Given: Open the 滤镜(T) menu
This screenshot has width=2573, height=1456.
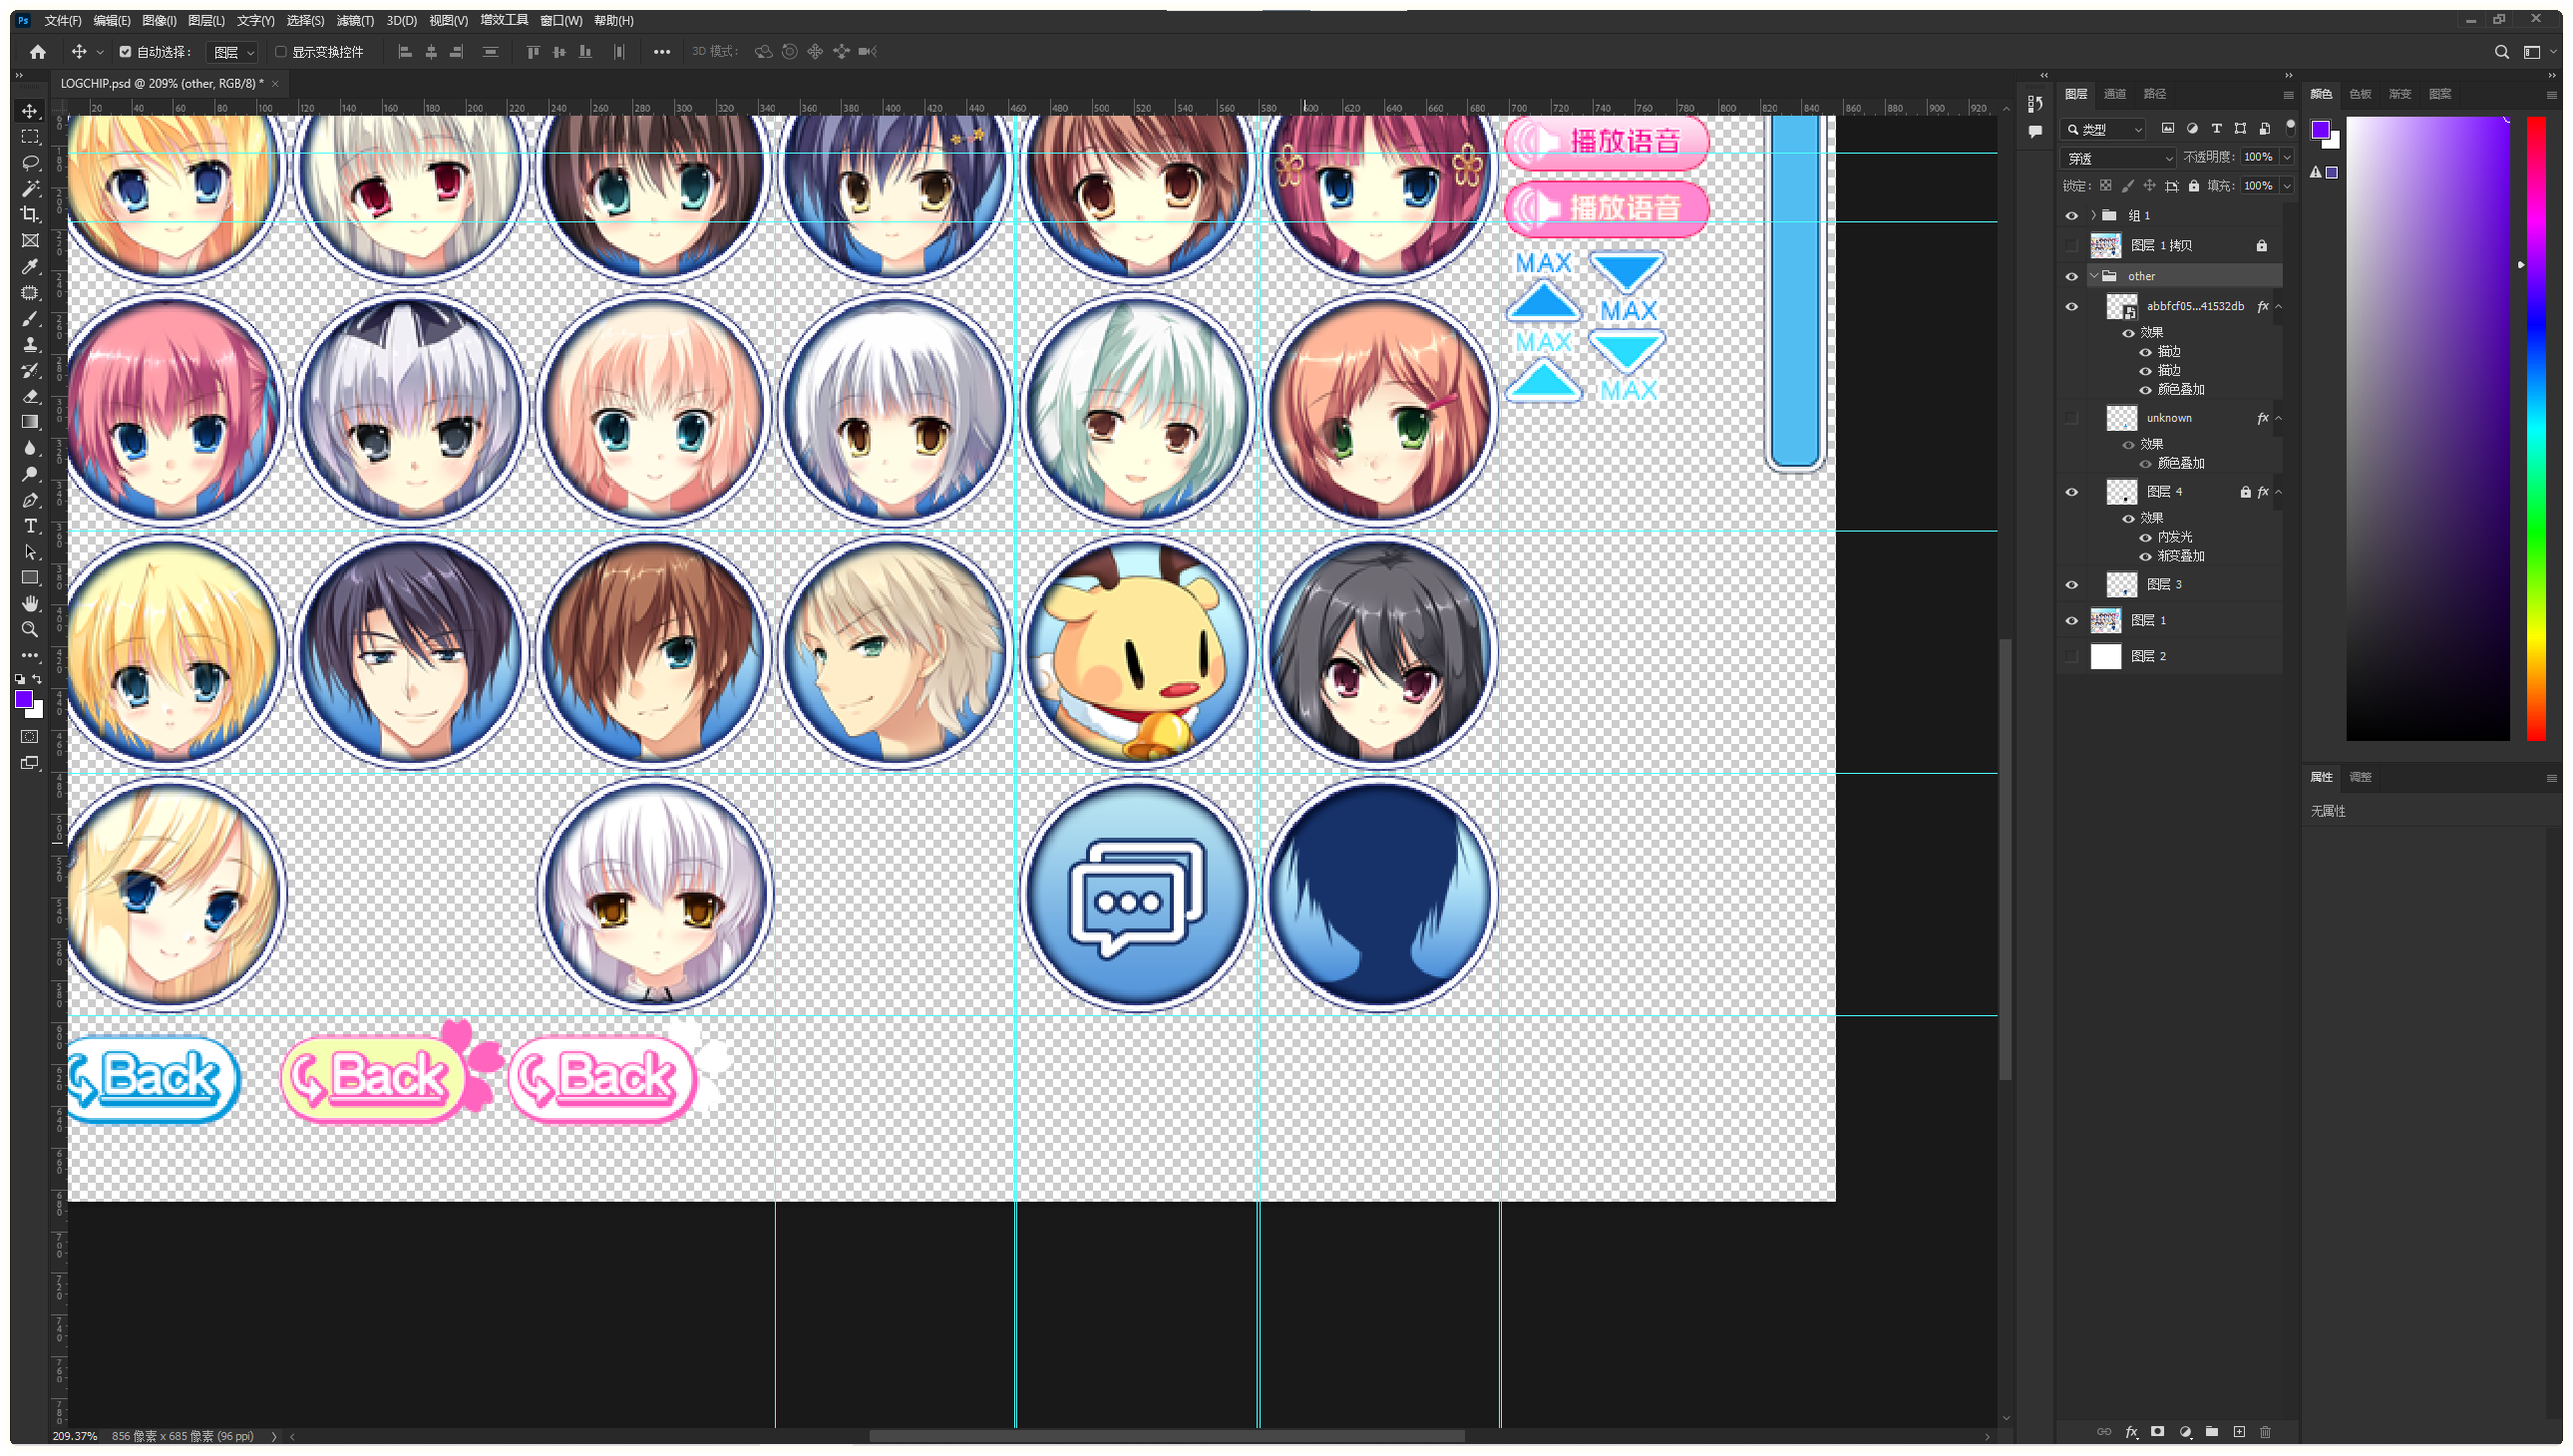Looking at the screenshot, I should 355,20.
